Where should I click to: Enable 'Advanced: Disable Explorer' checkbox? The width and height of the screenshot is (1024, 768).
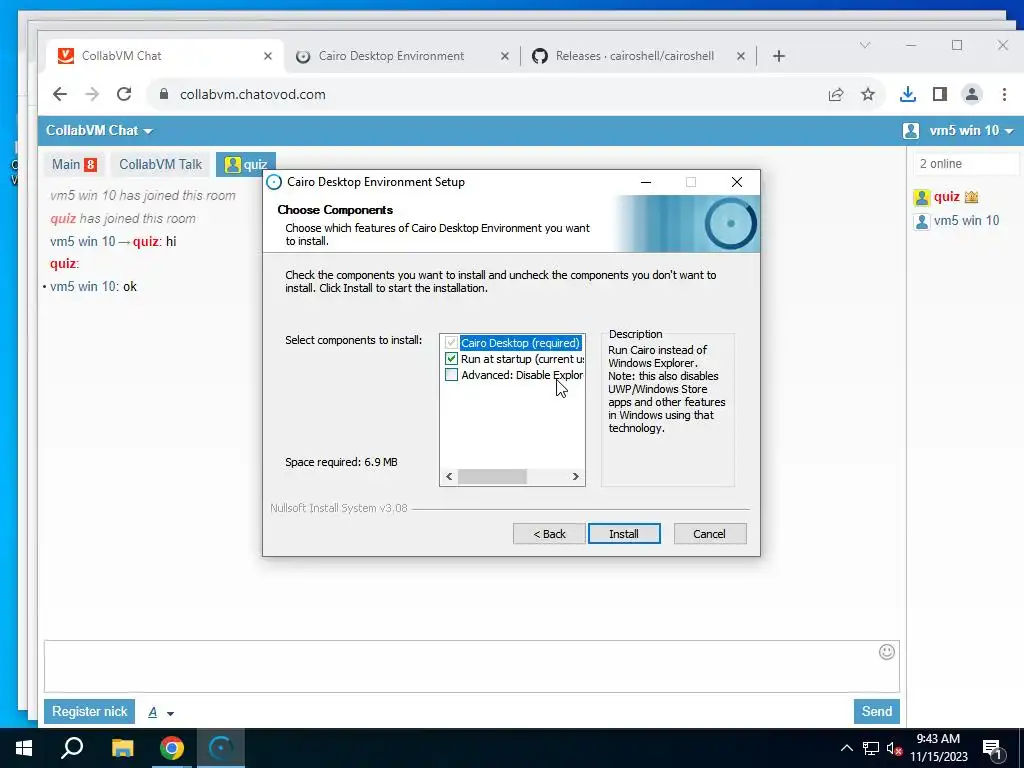click(451, 375)
